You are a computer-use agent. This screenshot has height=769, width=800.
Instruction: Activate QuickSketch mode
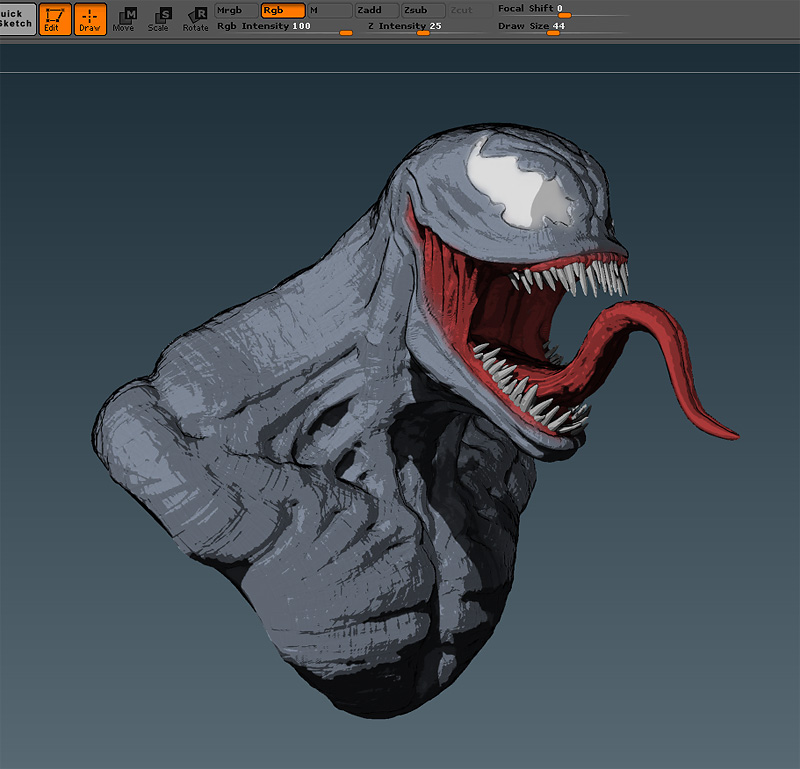(15, 18)
